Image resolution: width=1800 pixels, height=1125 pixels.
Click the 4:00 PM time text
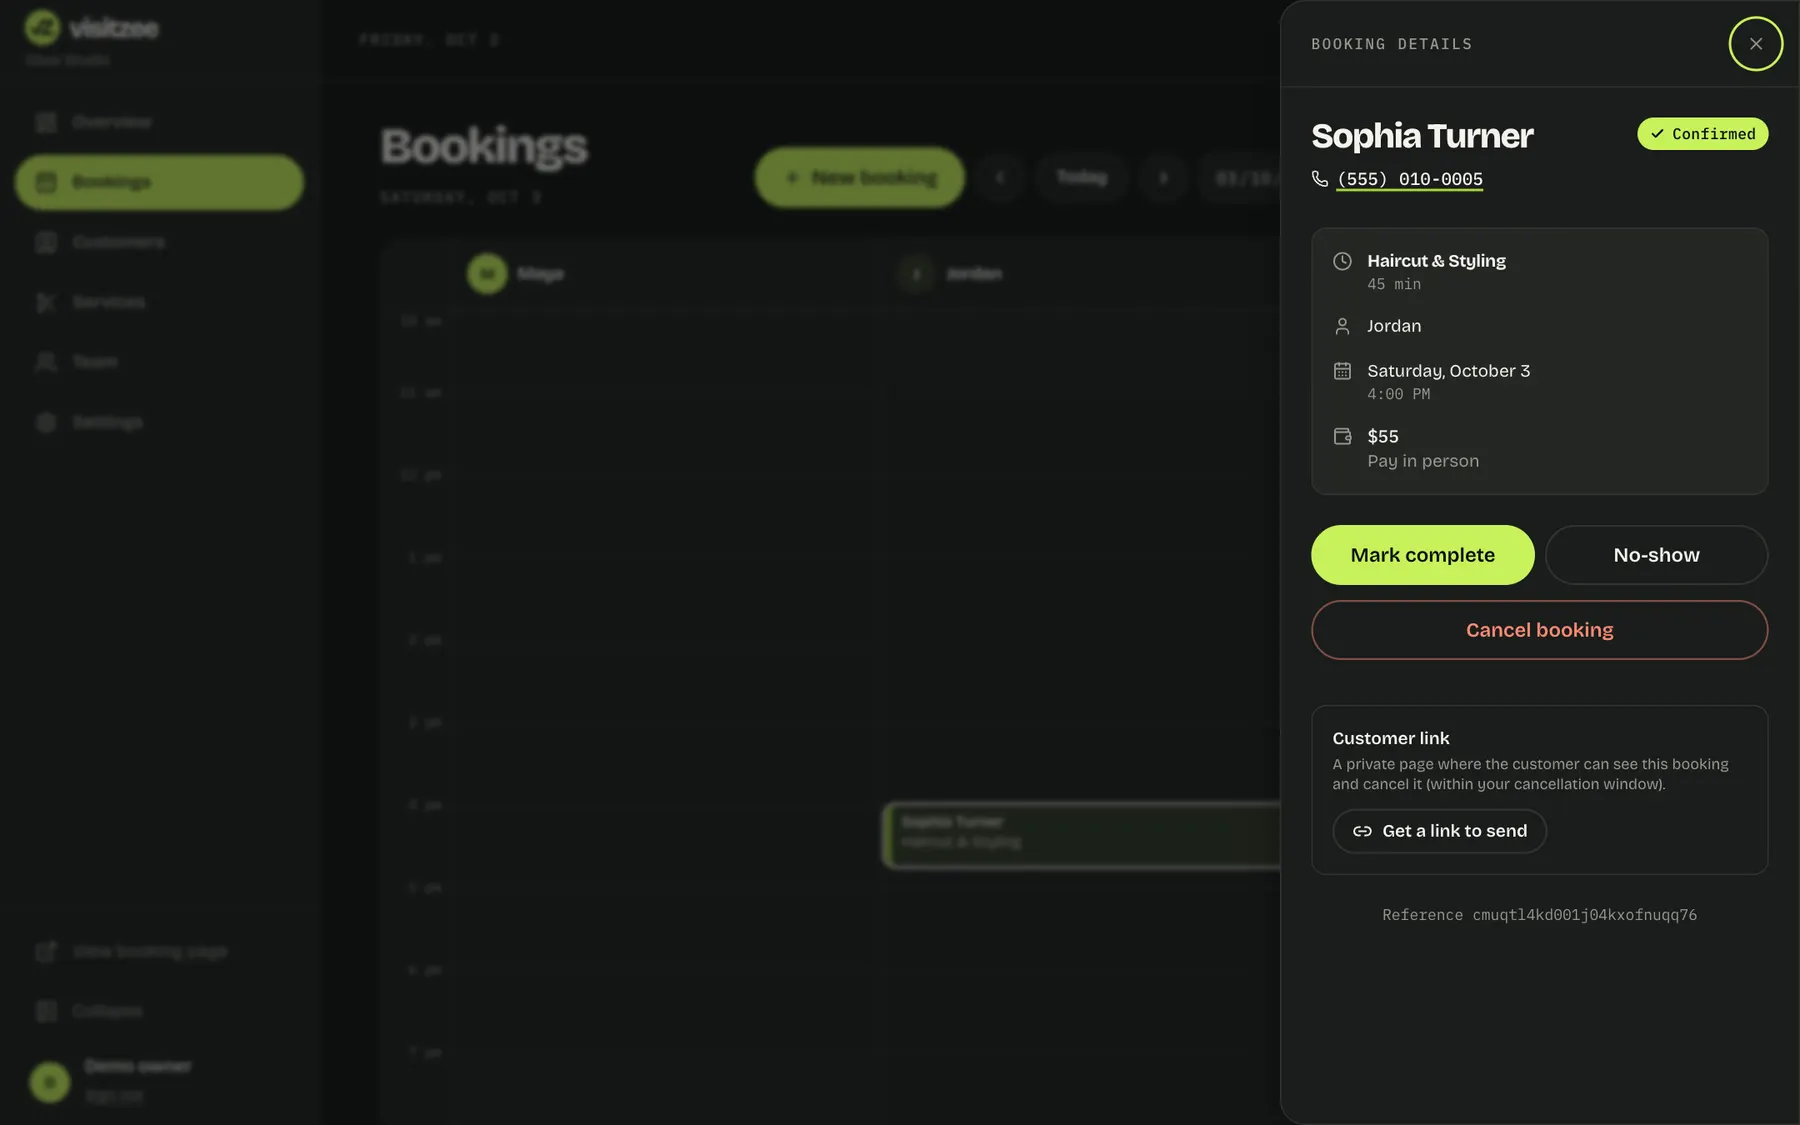[1398, 394]
